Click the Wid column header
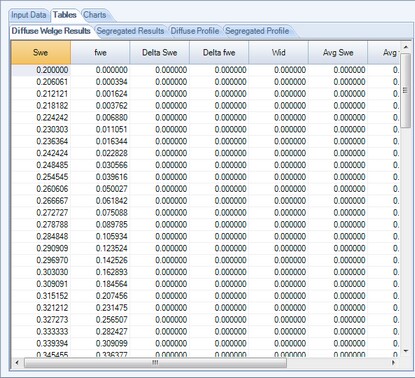Screen dimensions: 415x378 pos(278,53)
